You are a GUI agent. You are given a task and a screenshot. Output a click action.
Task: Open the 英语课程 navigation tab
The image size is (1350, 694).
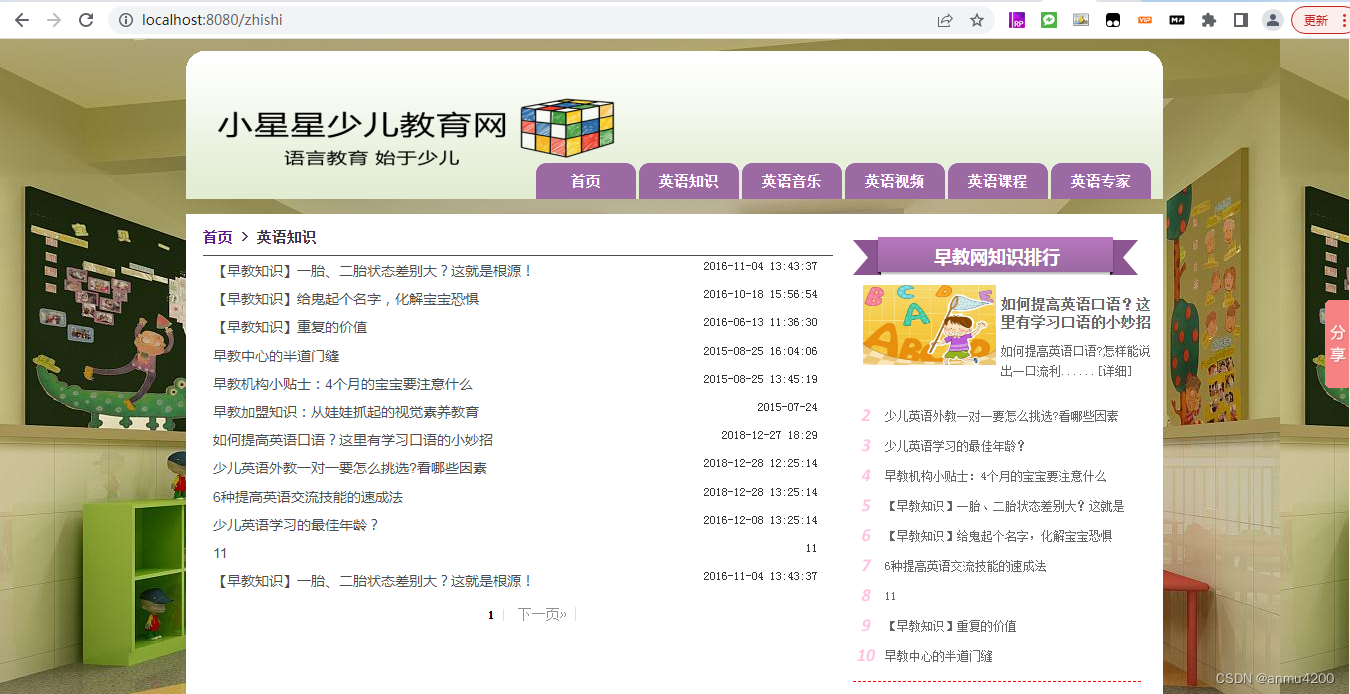click(997, 181)
